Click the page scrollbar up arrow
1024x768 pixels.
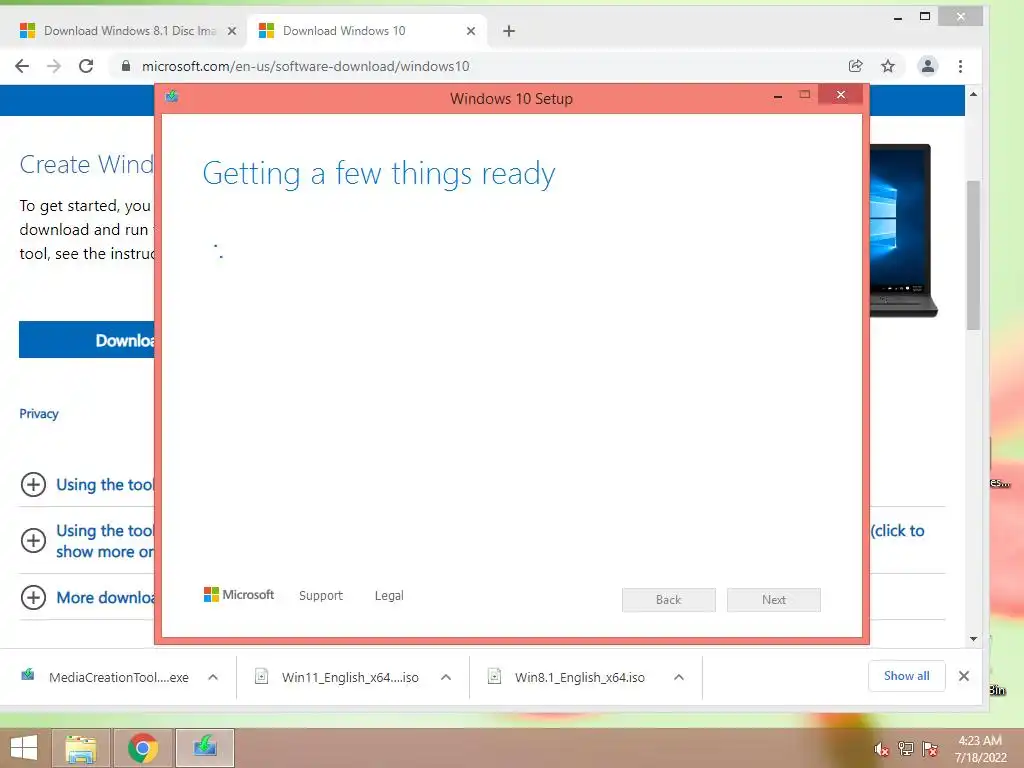click(x=973, y=95)
